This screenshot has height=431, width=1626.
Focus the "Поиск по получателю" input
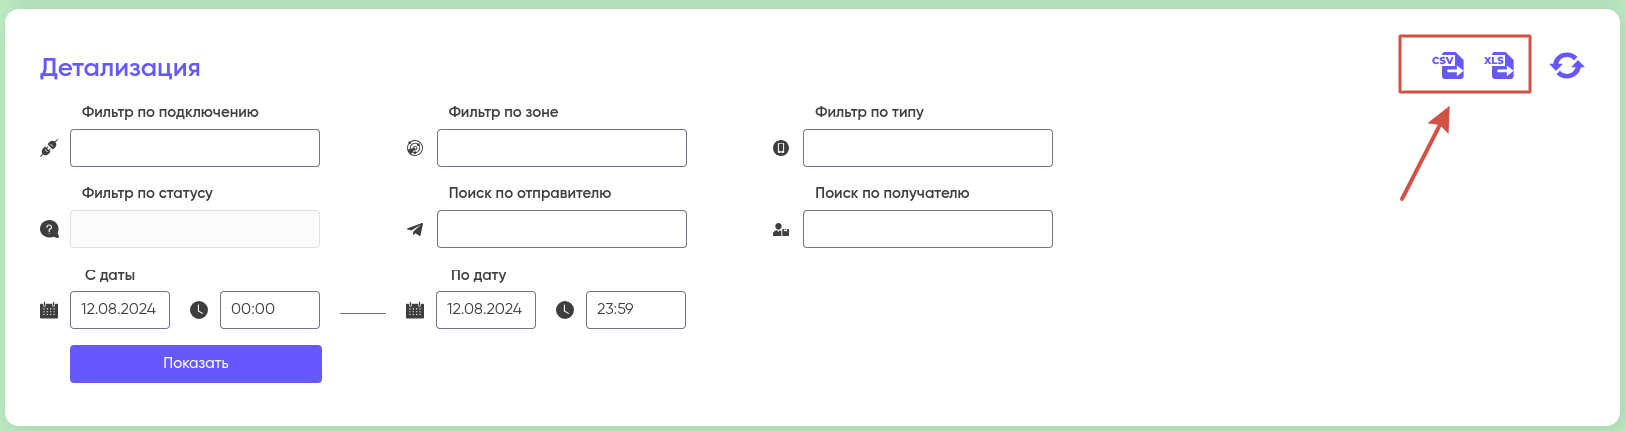(928, 229)
